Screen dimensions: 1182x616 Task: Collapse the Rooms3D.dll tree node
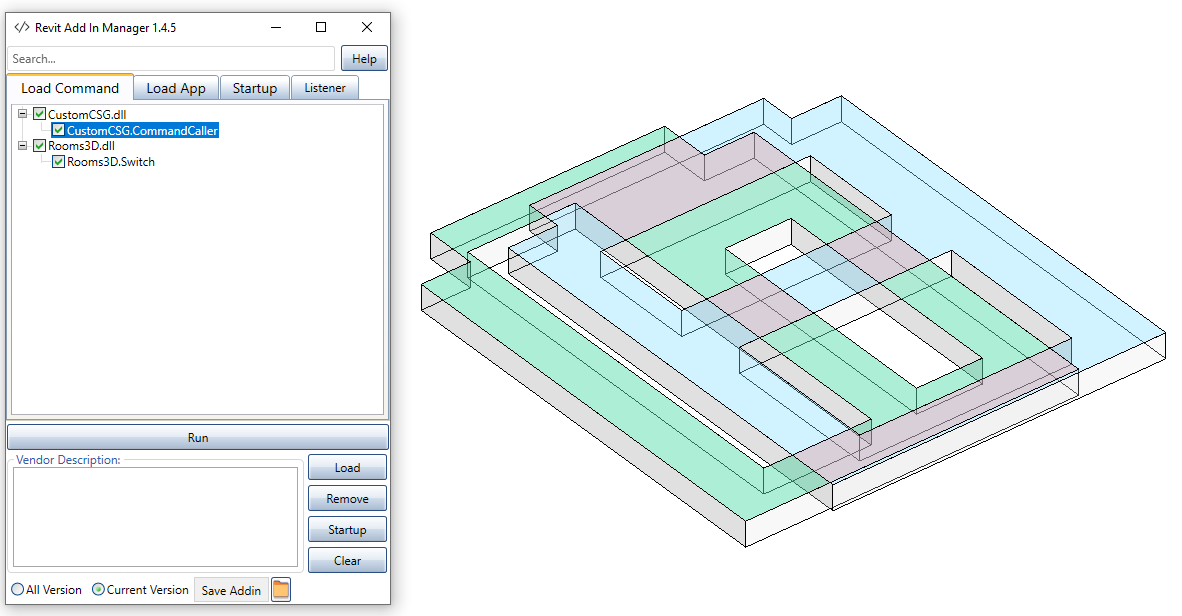[x=21, y=145]
